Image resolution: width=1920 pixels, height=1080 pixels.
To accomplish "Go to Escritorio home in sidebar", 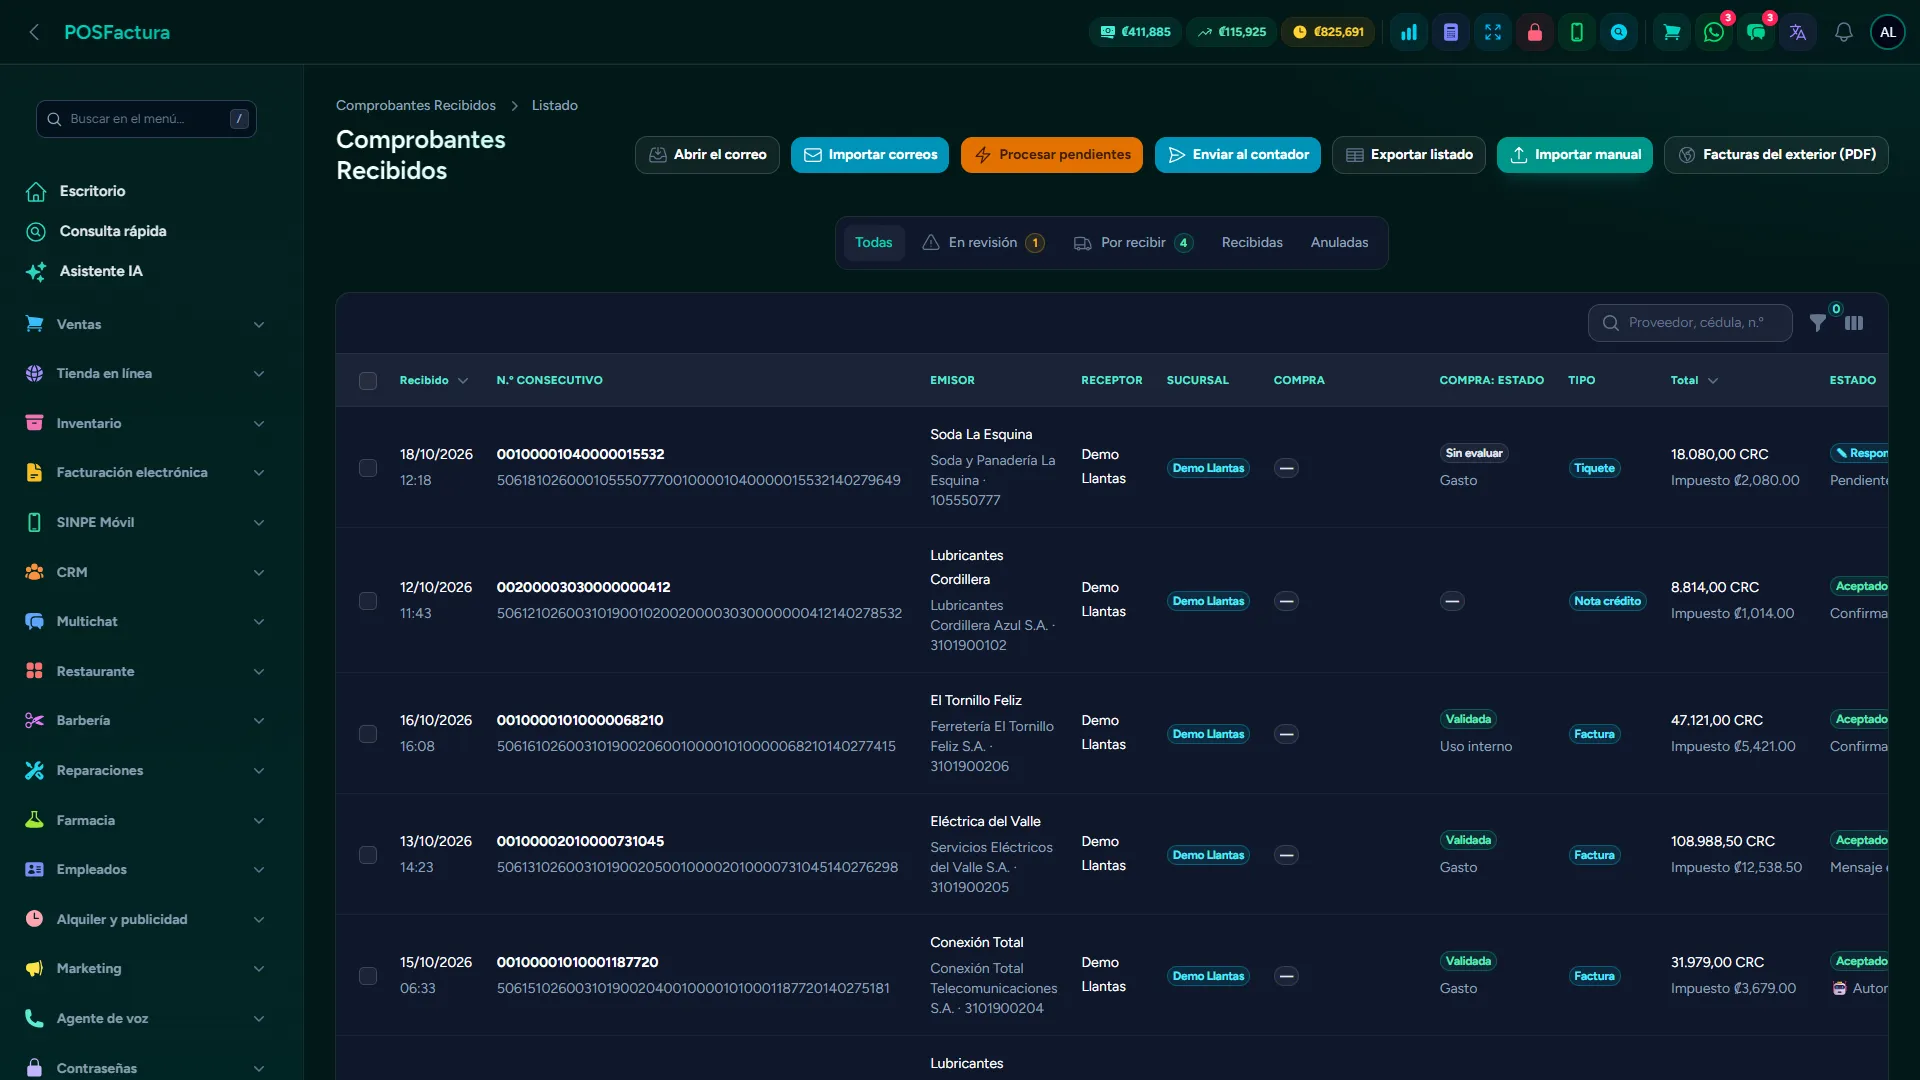I will tap(92, 191).
